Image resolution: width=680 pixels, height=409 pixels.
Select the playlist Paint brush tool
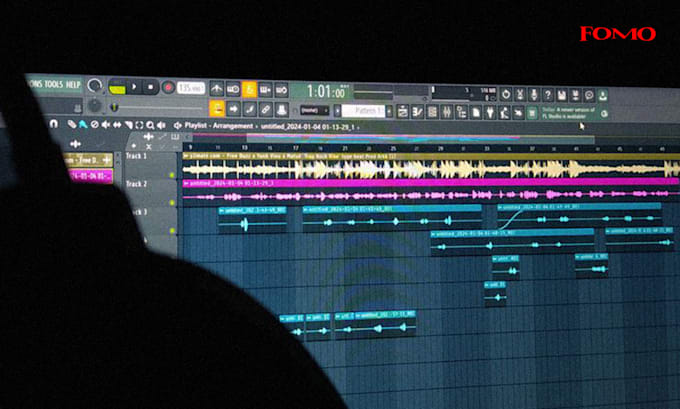click(82, 125)
